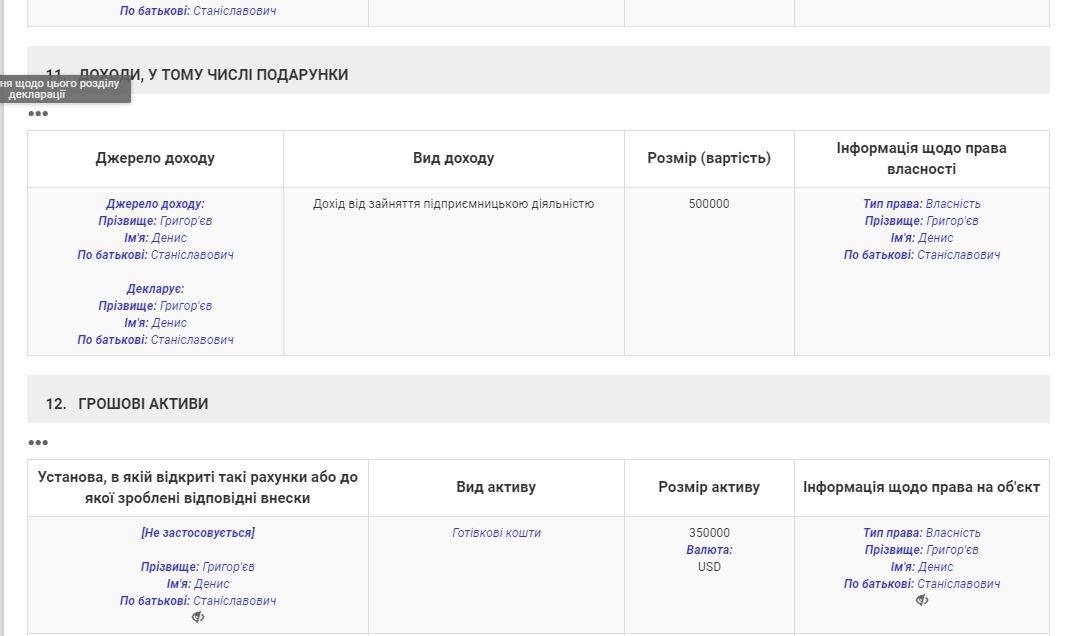
Task: Select the 500000 income amount value
Action: [709, 204]
